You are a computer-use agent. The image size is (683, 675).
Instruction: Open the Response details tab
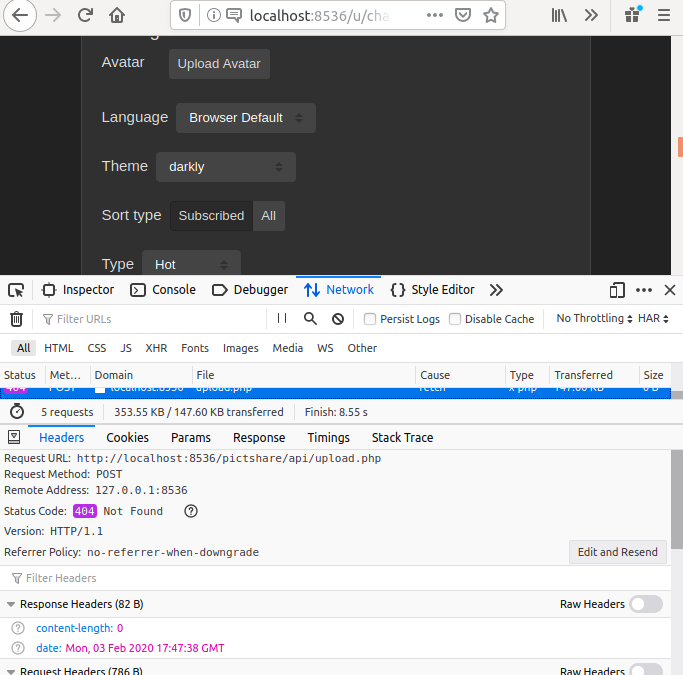click(x=259, y=437)
